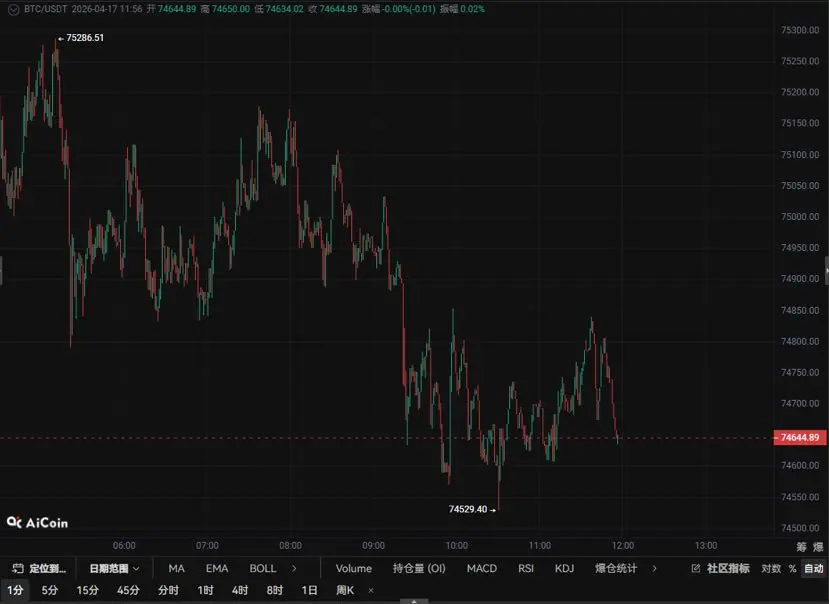The height and width of the screenshot is (604, 829).
Task: Click the 10:00 time axis label
Action: [x=456, y=545]
